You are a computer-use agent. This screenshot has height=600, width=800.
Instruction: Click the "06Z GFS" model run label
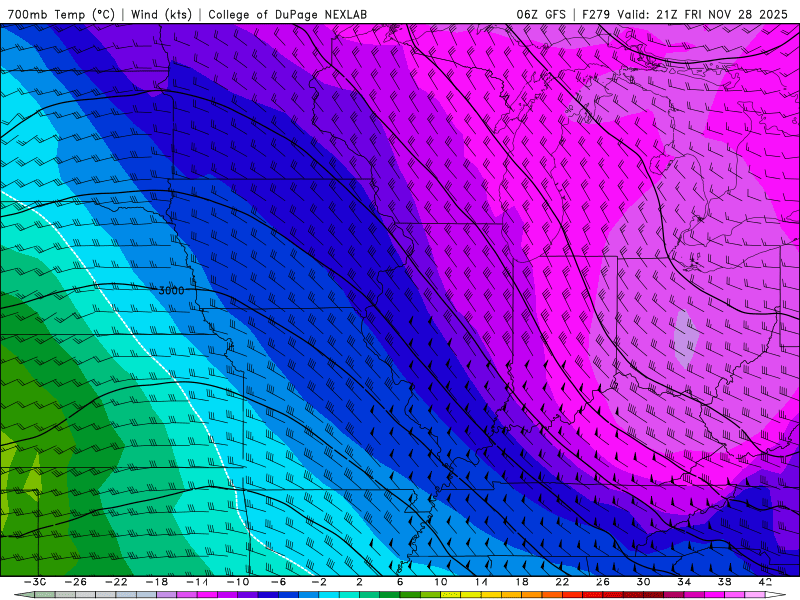tap(541, 14)
